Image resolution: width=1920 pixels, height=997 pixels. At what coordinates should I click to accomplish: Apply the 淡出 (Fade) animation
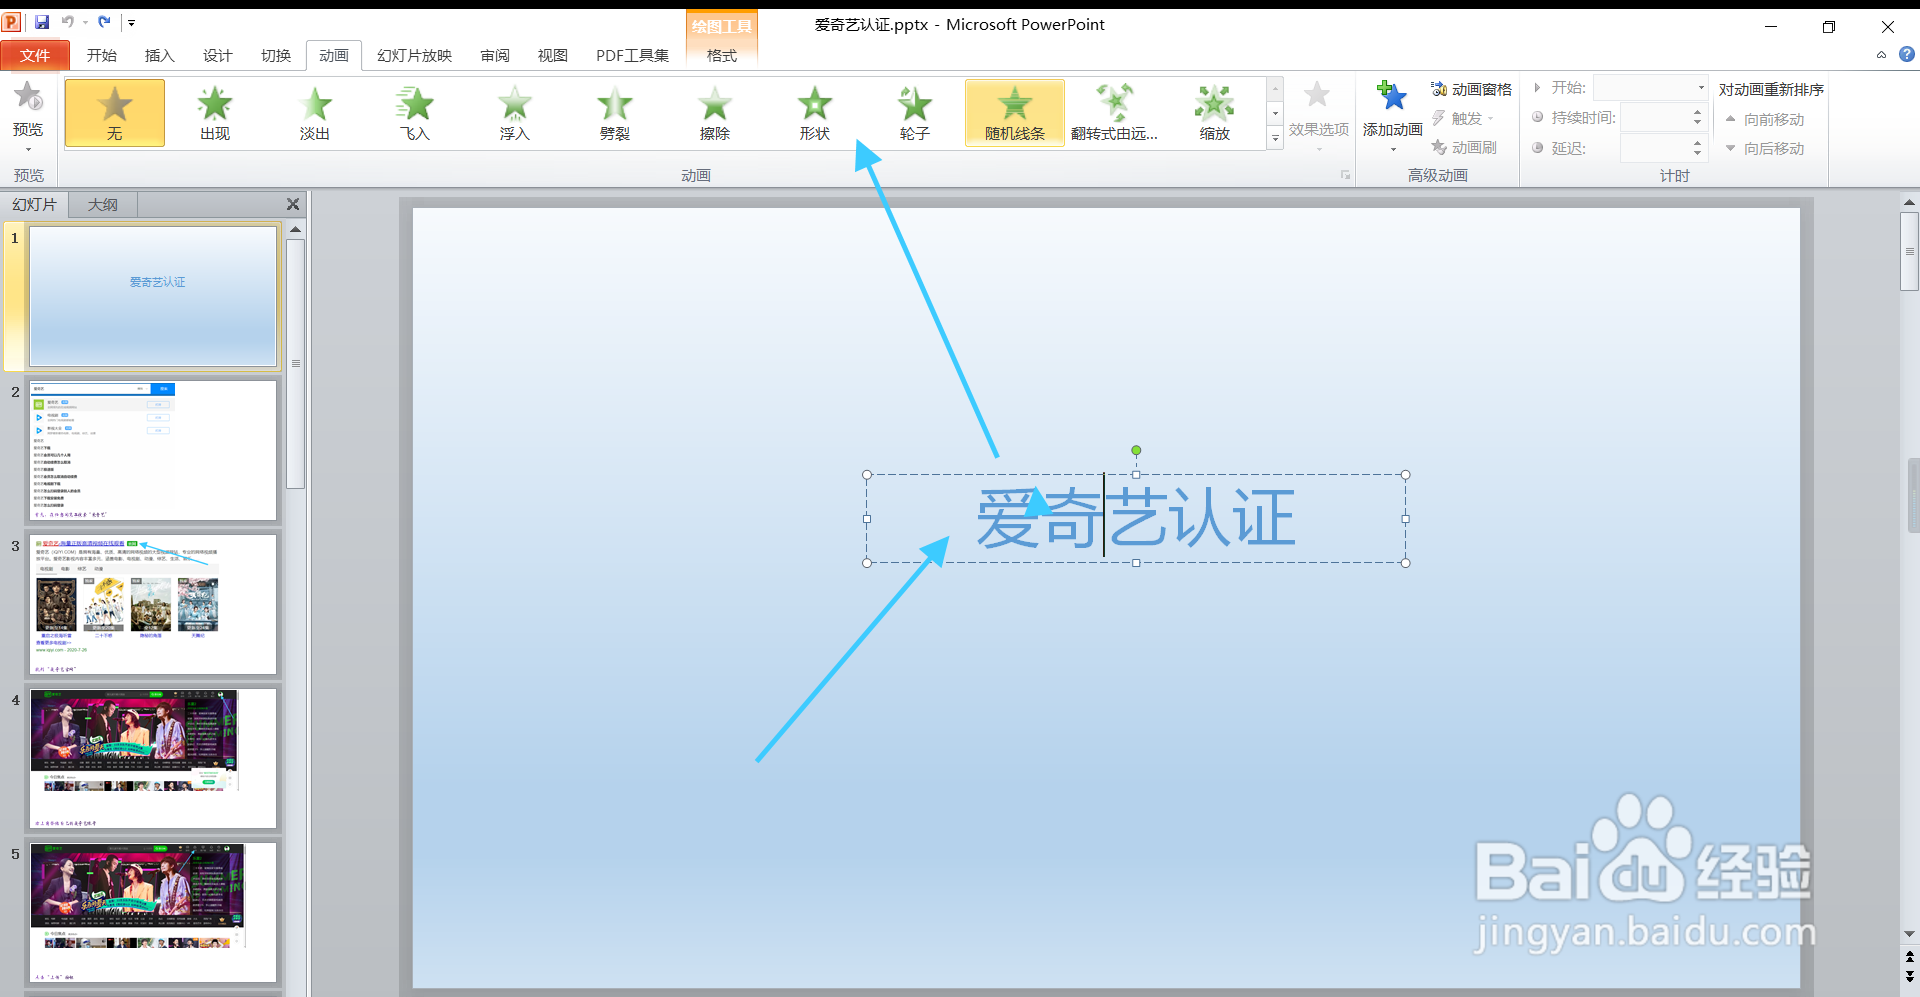point(315,113)
